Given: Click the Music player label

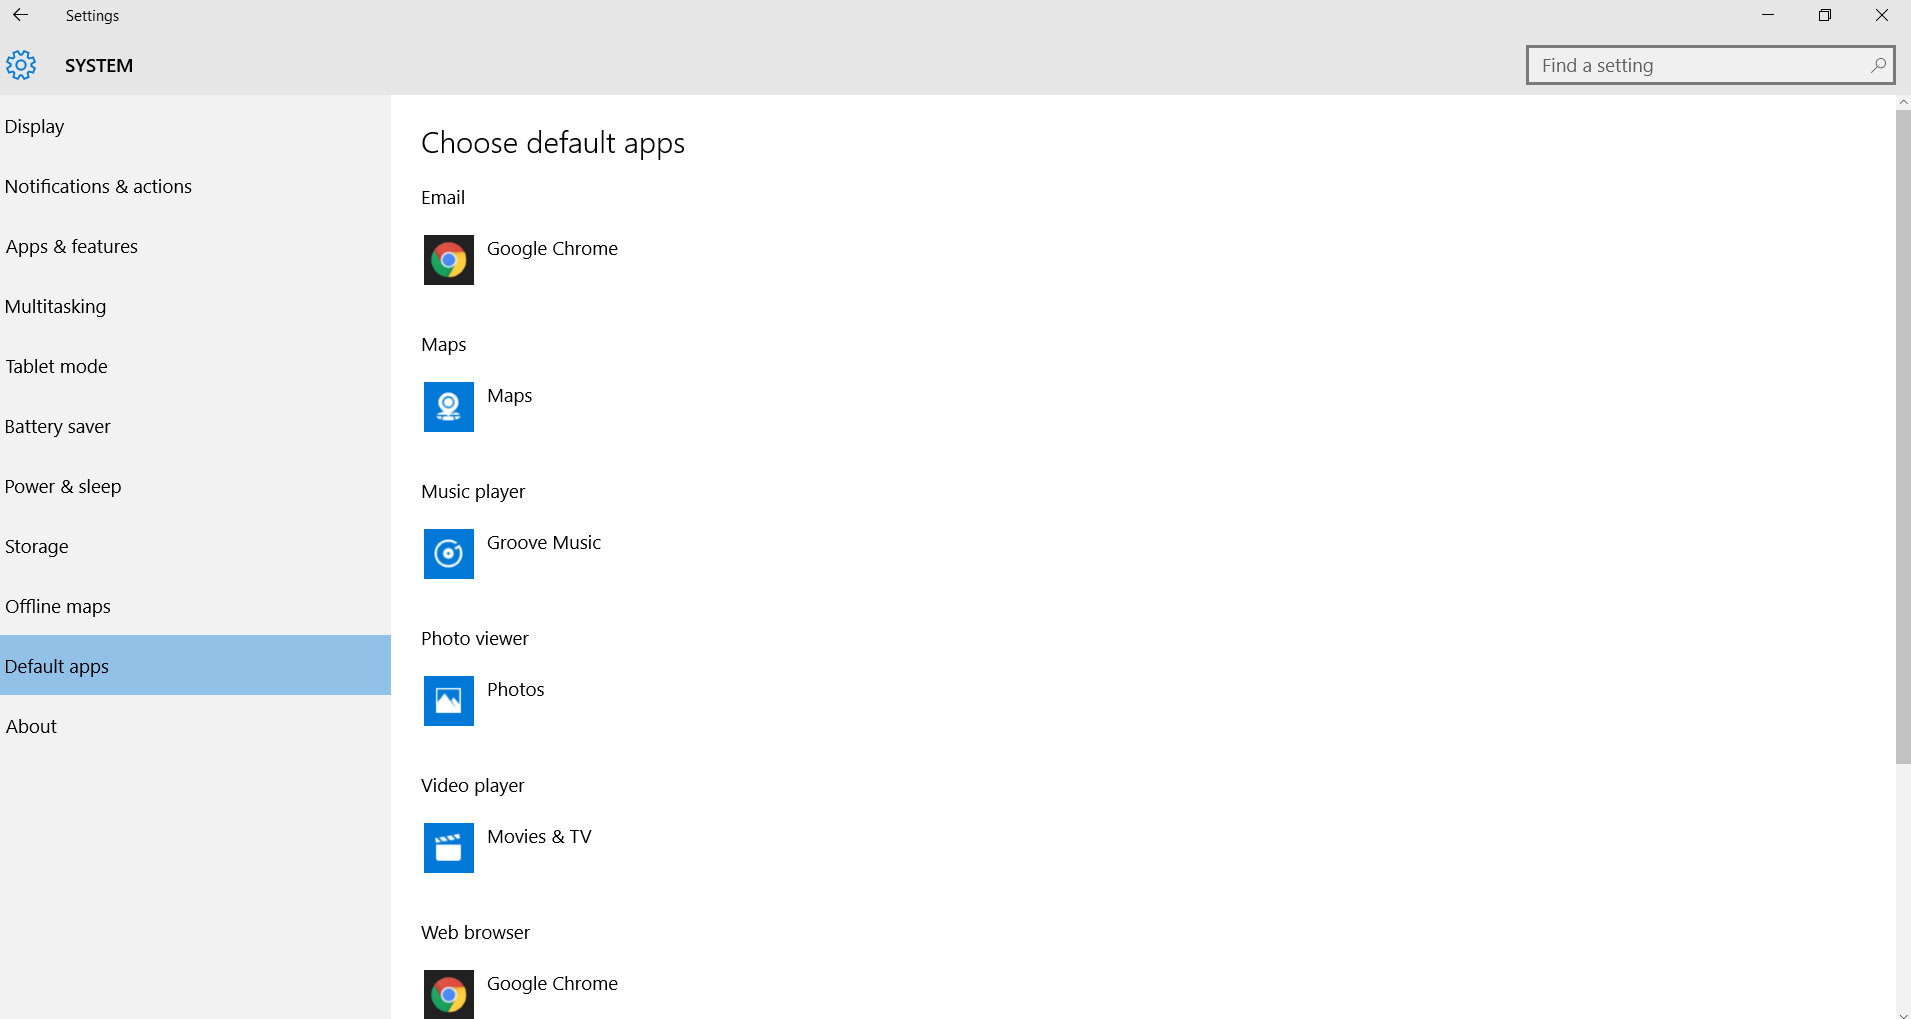Looking at the screenshot, I should (473, 492).
